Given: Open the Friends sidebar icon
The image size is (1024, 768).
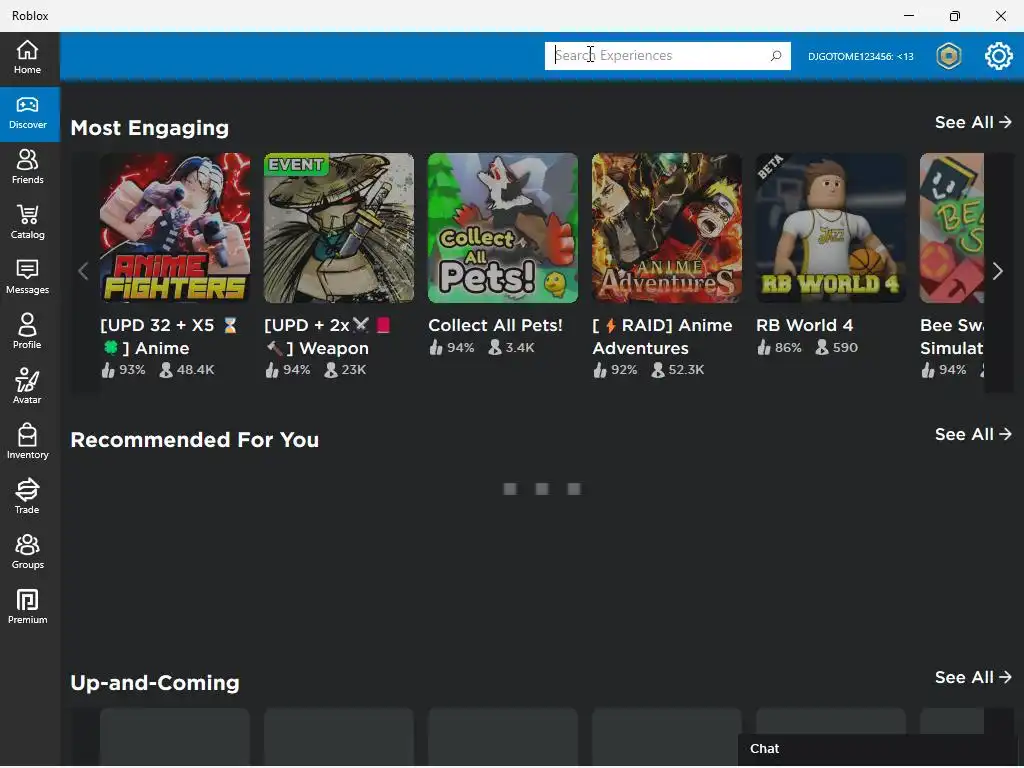Looking at the screenshot, I should pos(27,159).
